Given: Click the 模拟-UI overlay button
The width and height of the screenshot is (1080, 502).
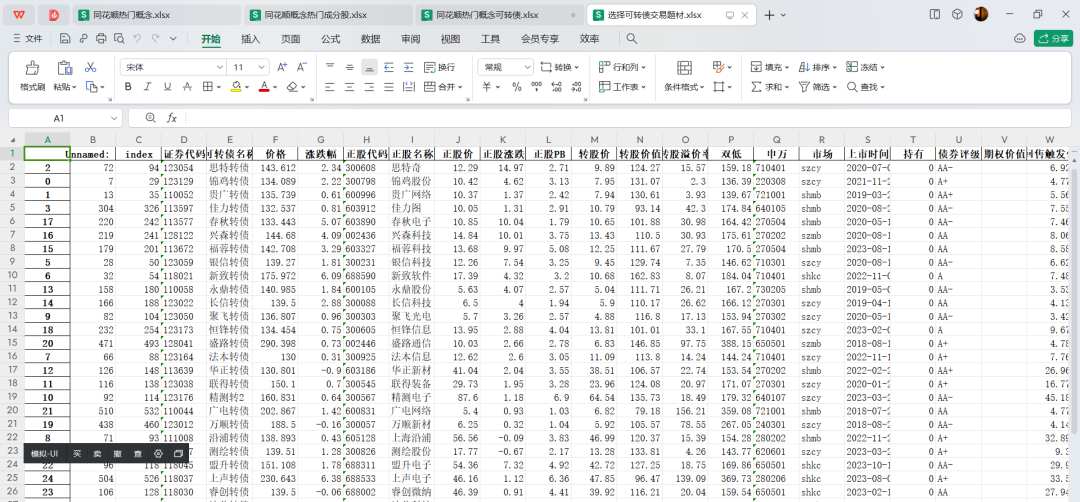Looking at the screenshot, I should coord(47,454).
